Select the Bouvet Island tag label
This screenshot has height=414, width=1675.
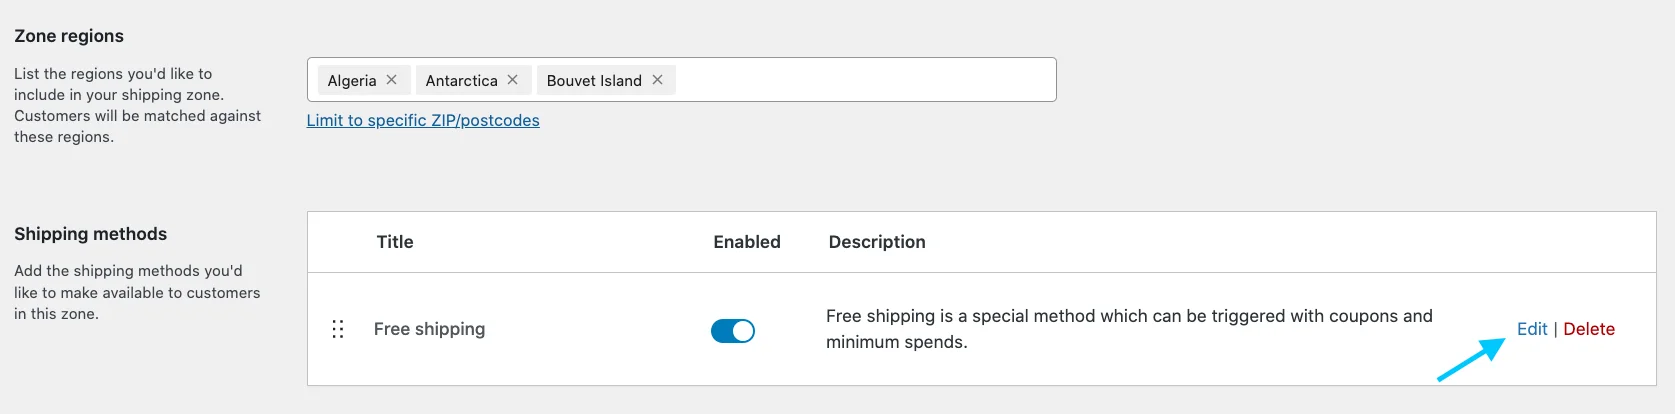(x=594, y=81)
